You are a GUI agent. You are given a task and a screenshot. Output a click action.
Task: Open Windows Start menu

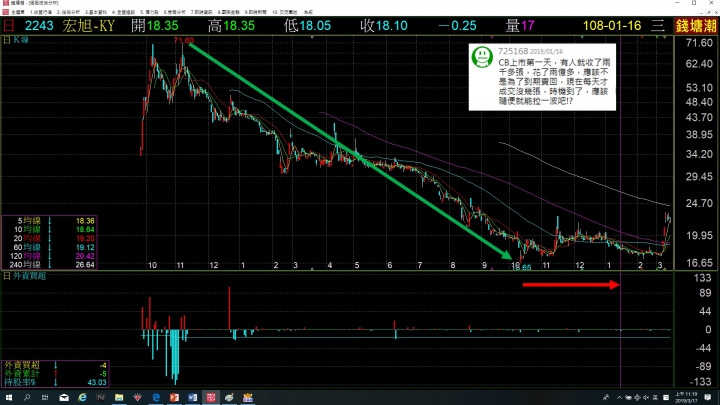click(x=8, y=397)
